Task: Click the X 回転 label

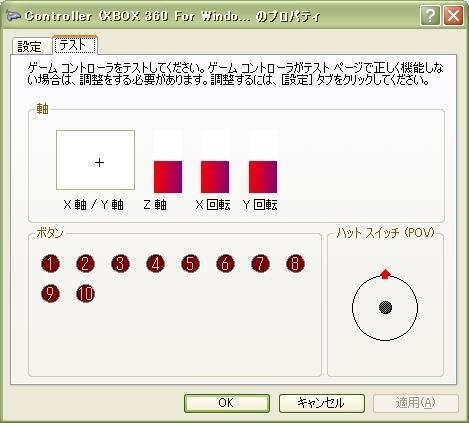Action: (x=213, y=205)
